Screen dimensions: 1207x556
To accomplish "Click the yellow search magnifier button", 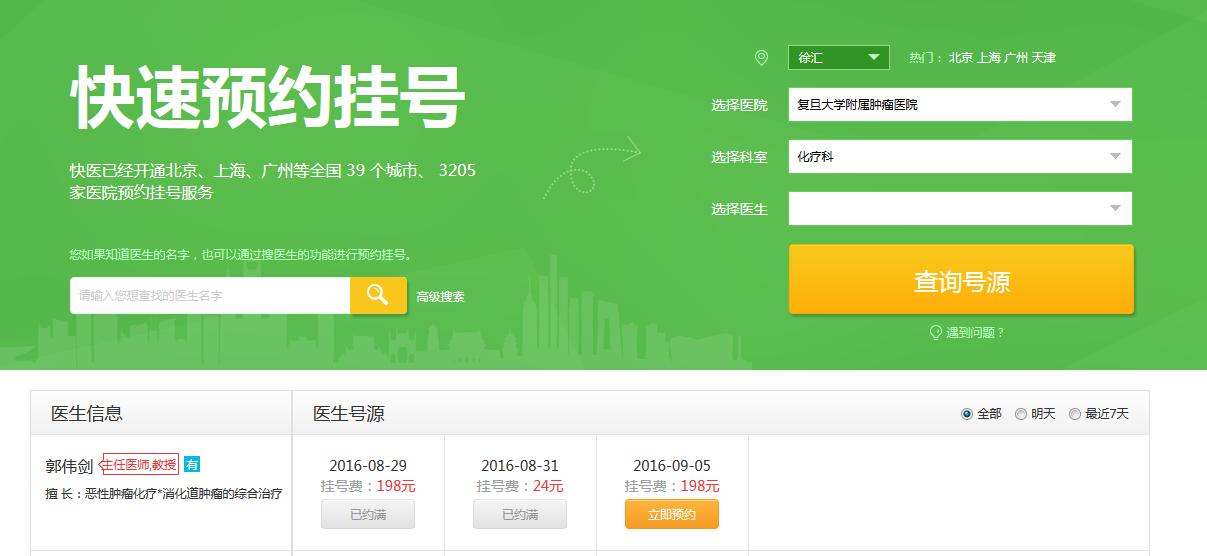I will coord(378,295).
